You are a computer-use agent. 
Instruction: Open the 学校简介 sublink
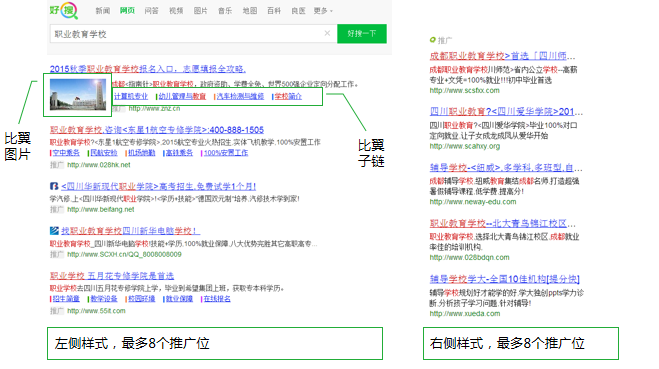288,96
